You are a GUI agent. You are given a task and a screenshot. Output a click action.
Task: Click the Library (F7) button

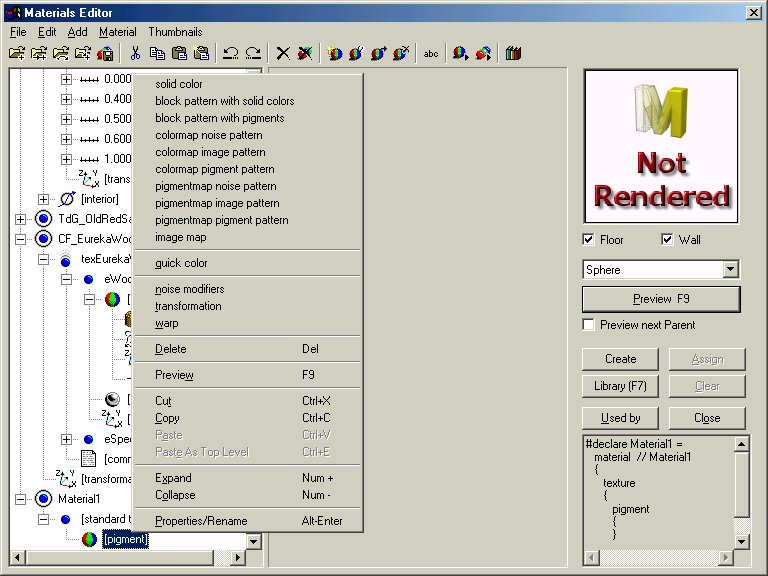point(620,386)
